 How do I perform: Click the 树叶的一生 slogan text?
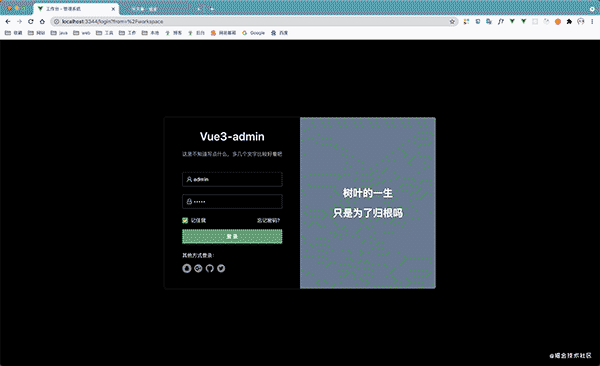[368, 193]
